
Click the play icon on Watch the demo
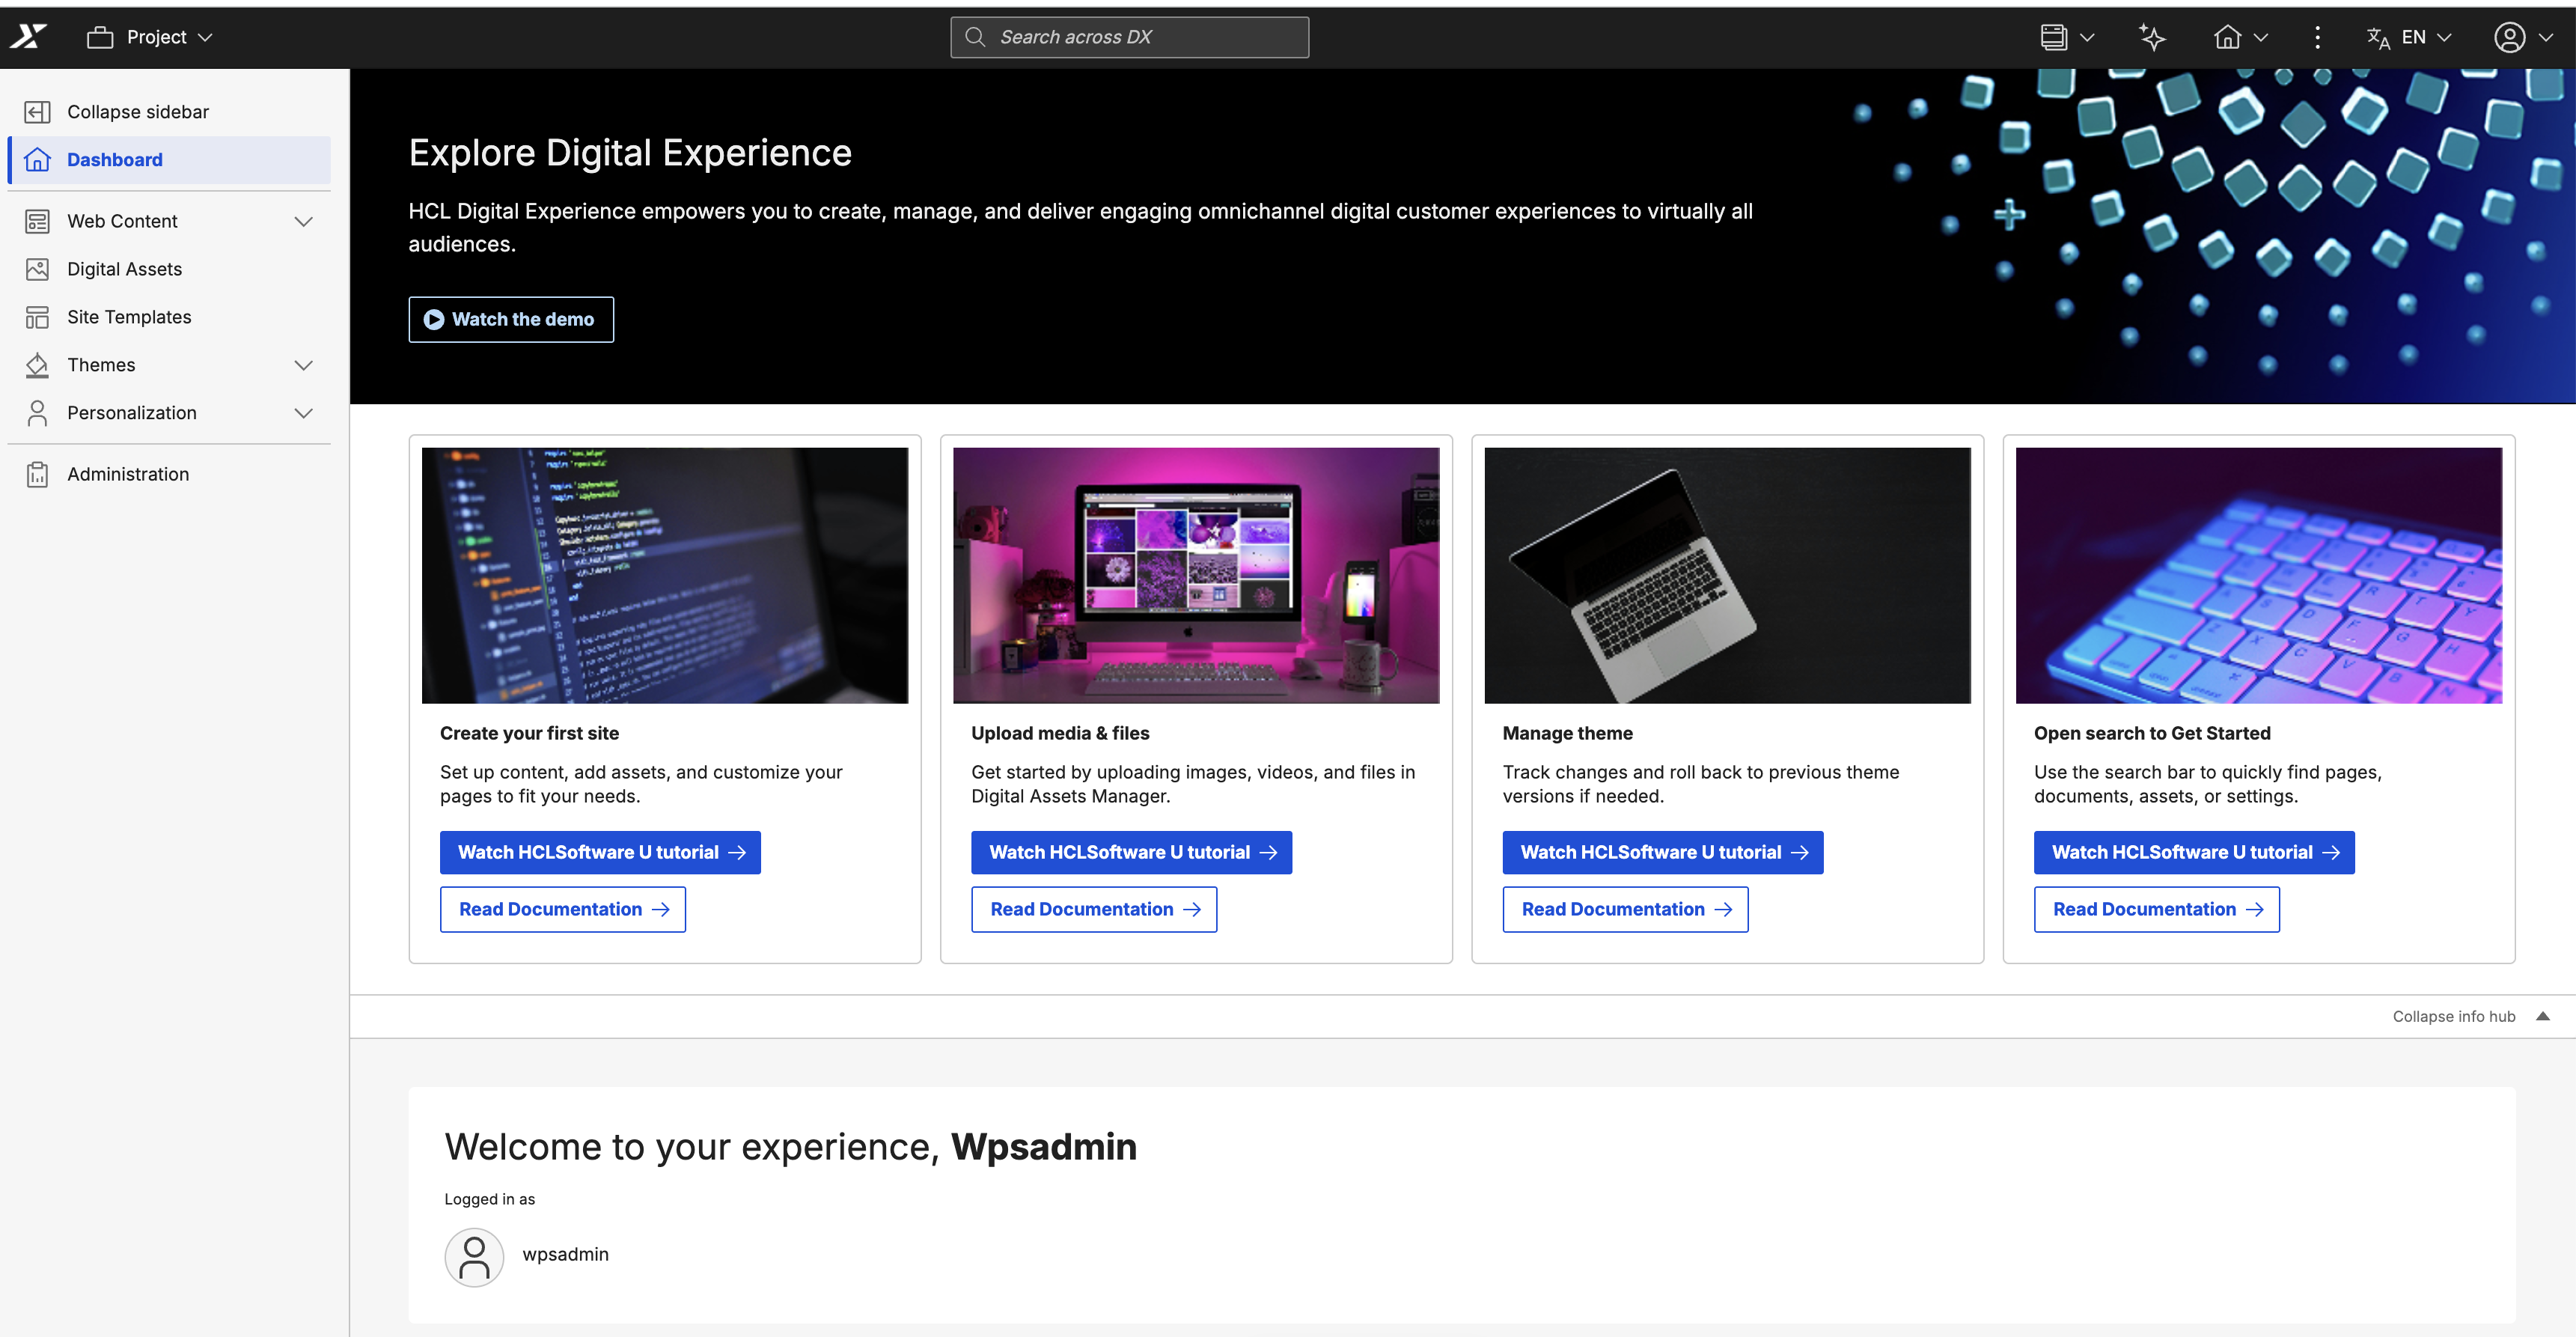434,319
